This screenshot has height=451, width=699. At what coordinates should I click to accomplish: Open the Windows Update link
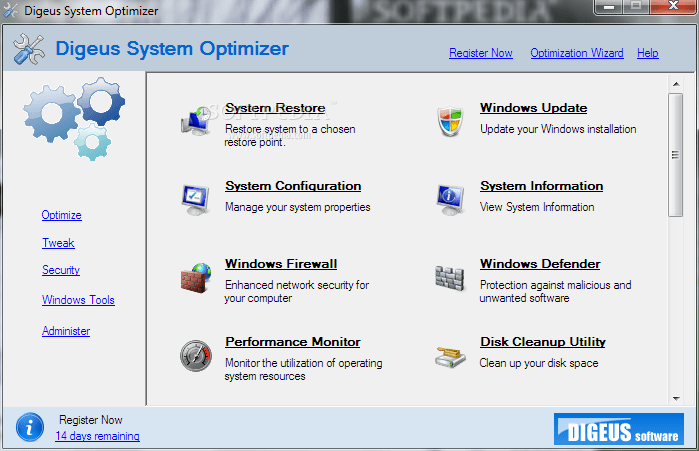click(x=534, y=108)
